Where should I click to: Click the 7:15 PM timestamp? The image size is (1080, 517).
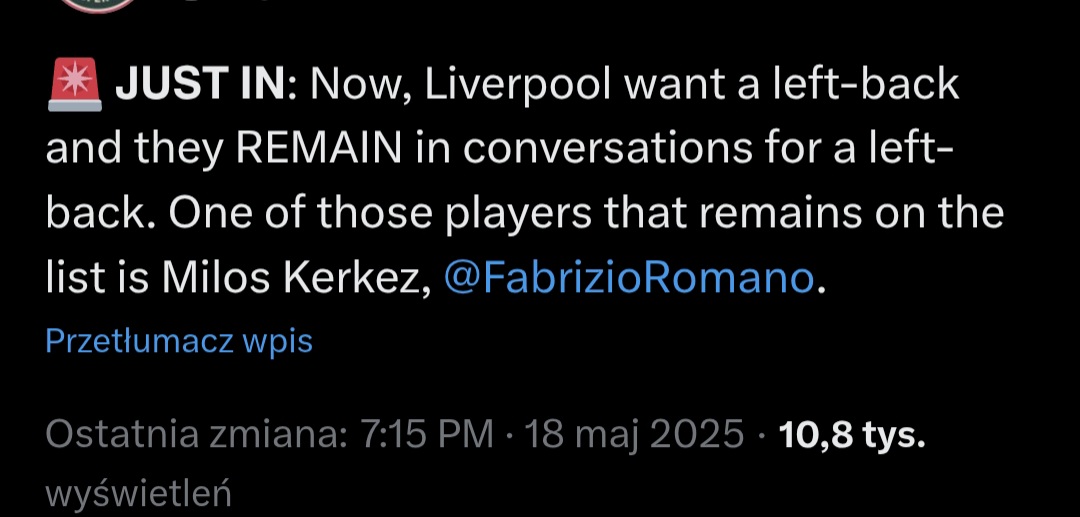[x=424, y=435]
